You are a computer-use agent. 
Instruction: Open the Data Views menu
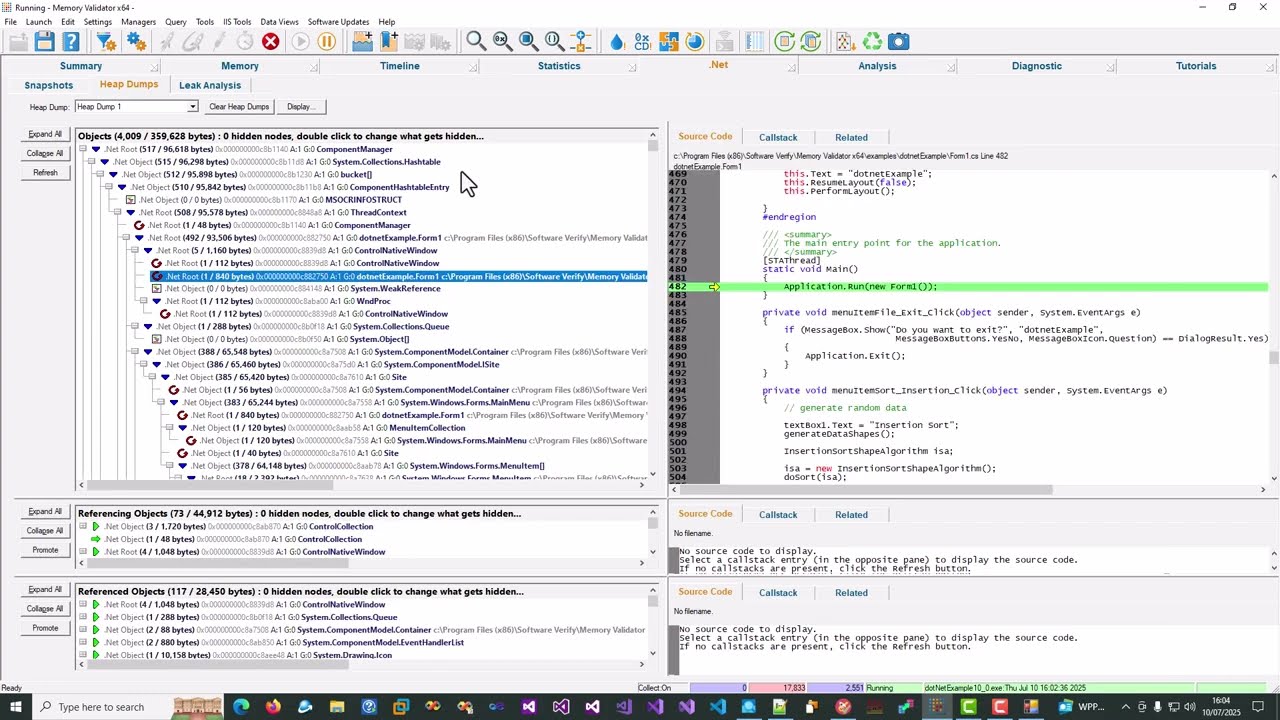[279, 22]
